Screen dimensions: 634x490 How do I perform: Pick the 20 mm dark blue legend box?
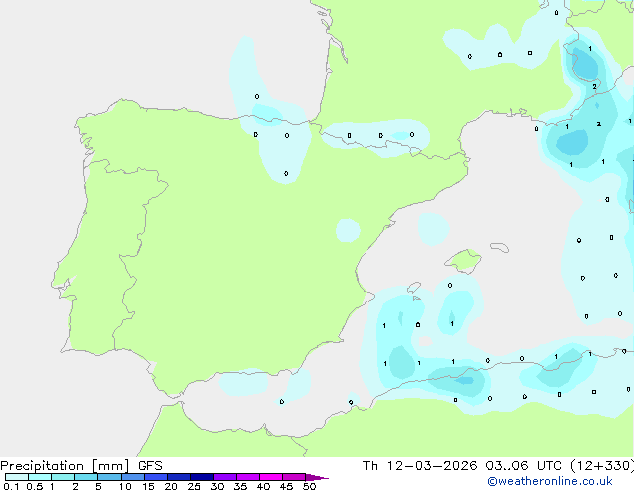[179, 477]
